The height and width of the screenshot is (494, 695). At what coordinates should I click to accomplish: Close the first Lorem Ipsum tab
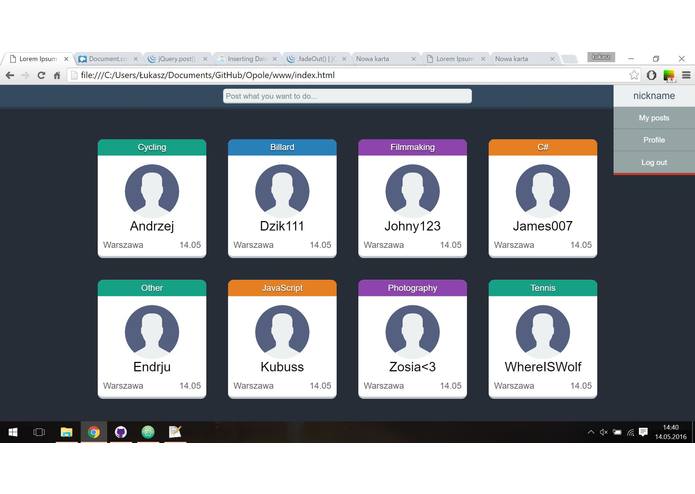(66, 58)
